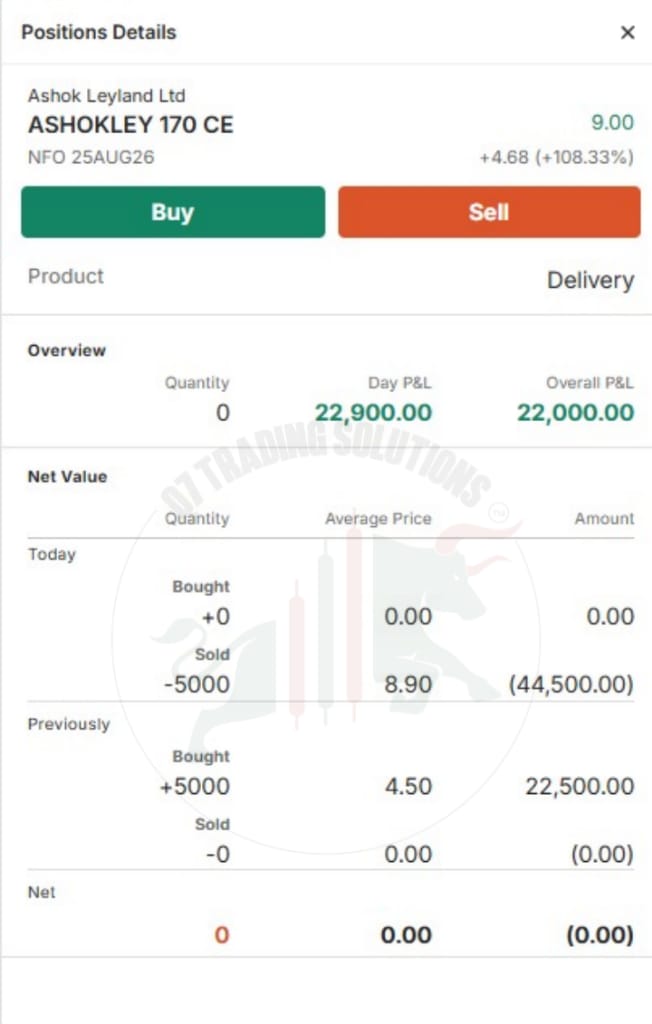Viewport: 652px width, 1024px height.
Task: Click the NFO 25AUG26 expiry label
Action: pos(91,157)
